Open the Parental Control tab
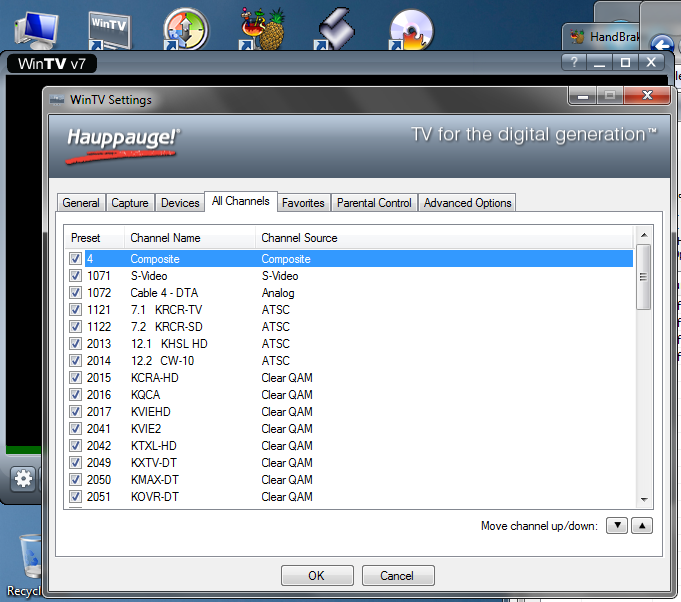681x602 pixels. tap(374, 203)
